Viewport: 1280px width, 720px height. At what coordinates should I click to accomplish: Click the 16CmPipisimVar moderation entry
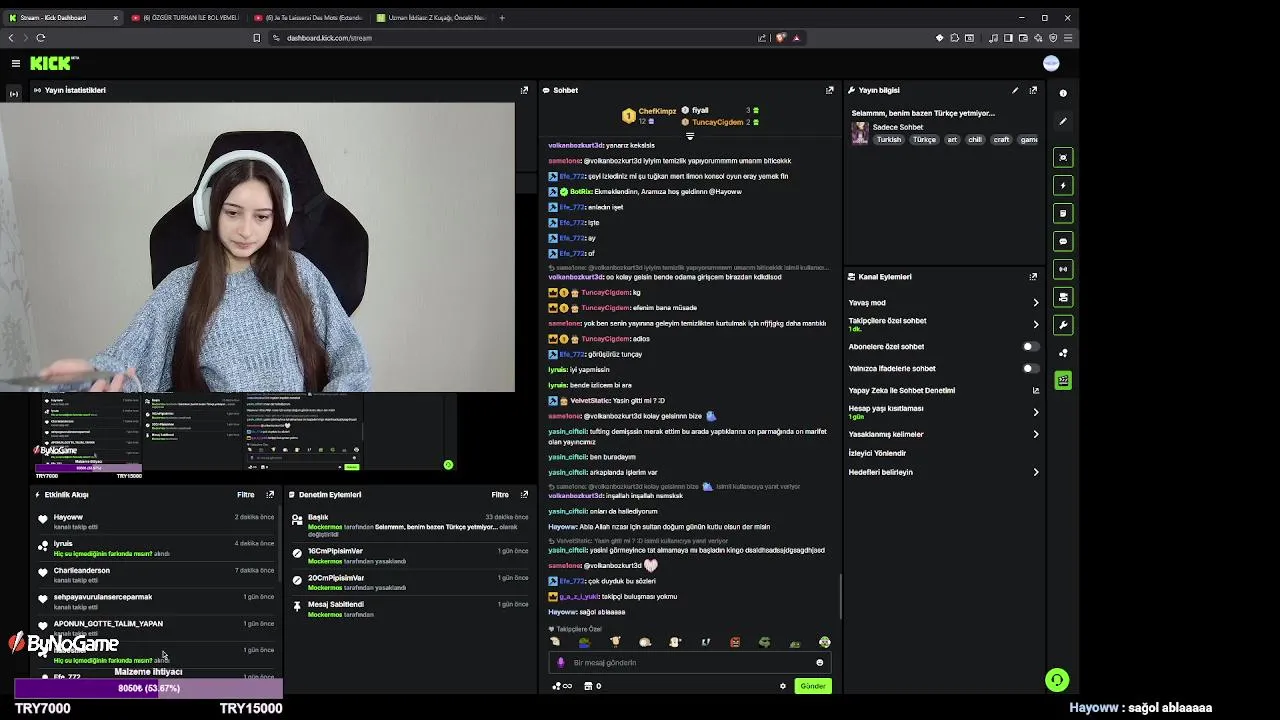[x=335, y=551]
